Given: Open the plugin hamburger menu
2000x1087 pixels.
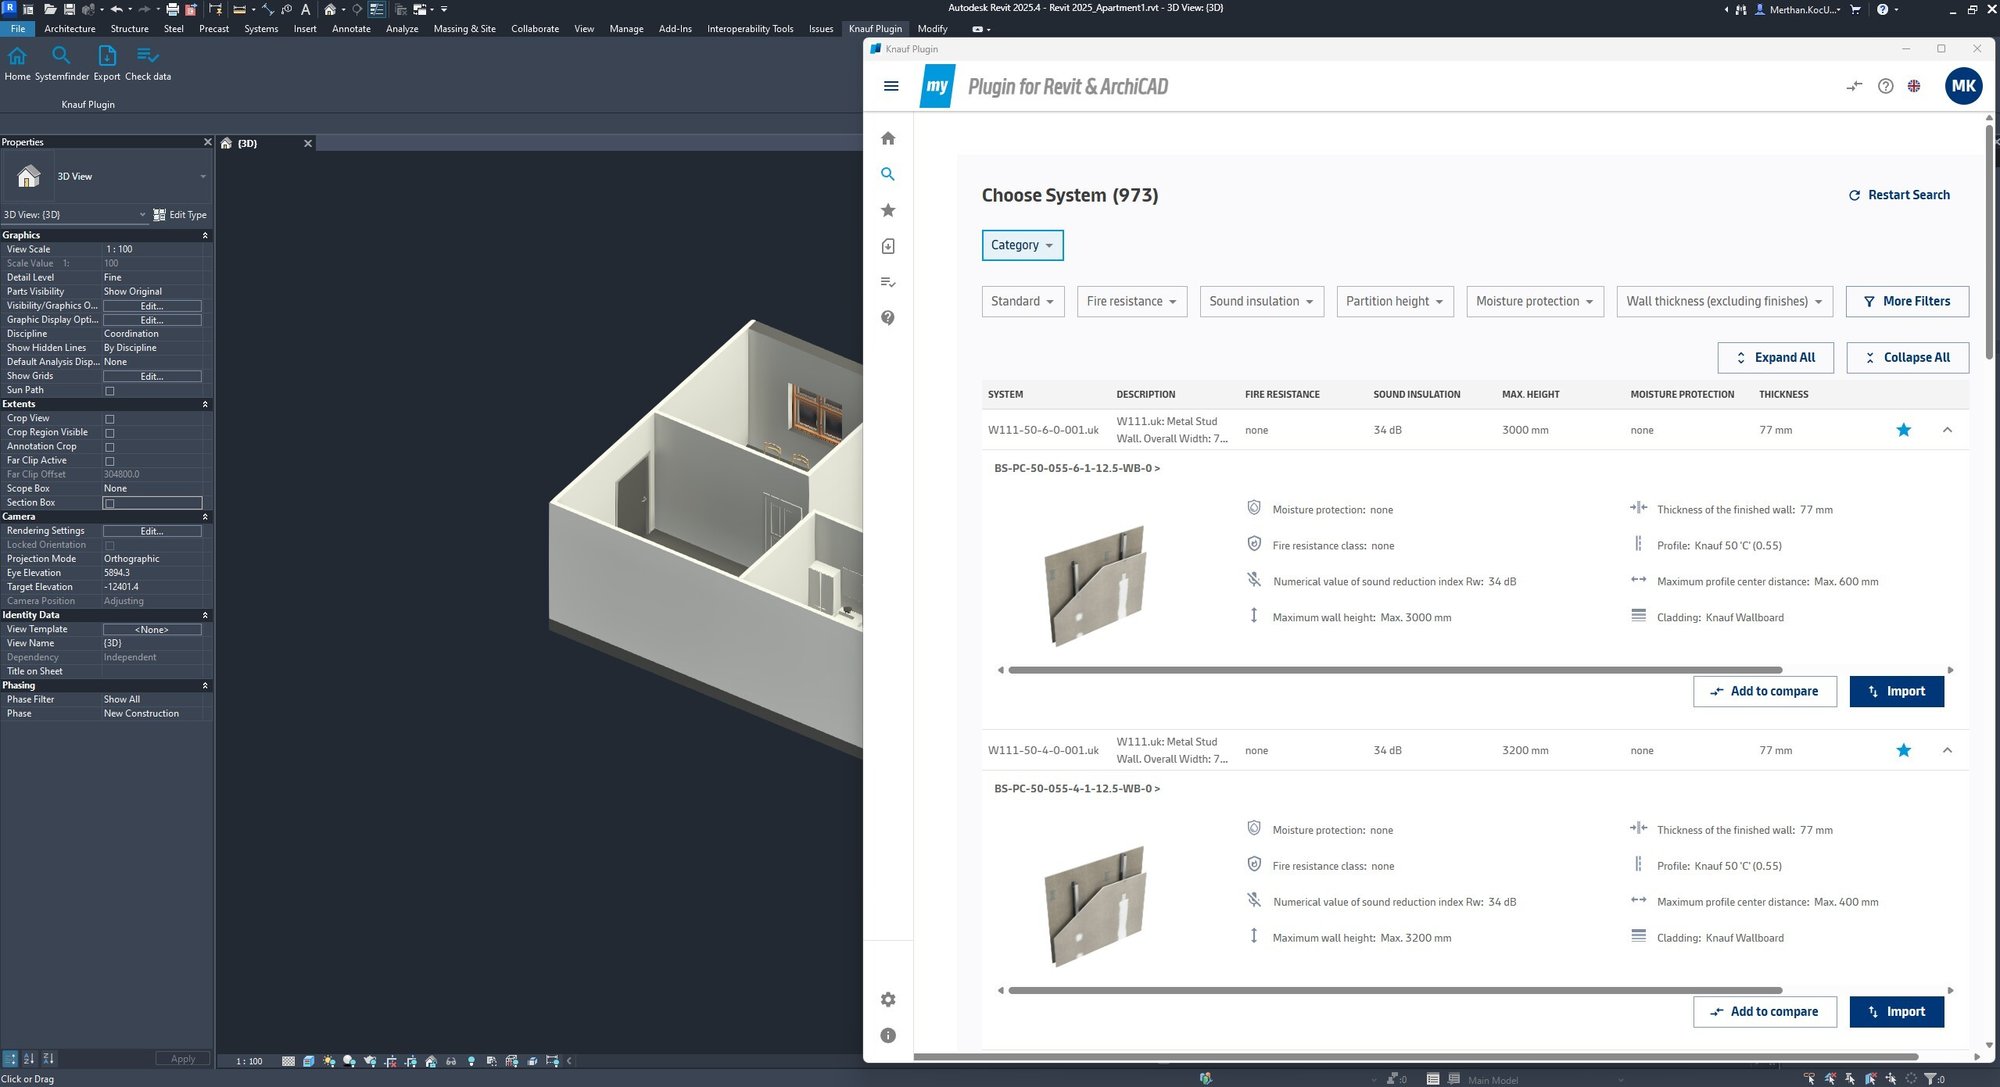Looking at the screenshot, I should (x=891, y=86).
